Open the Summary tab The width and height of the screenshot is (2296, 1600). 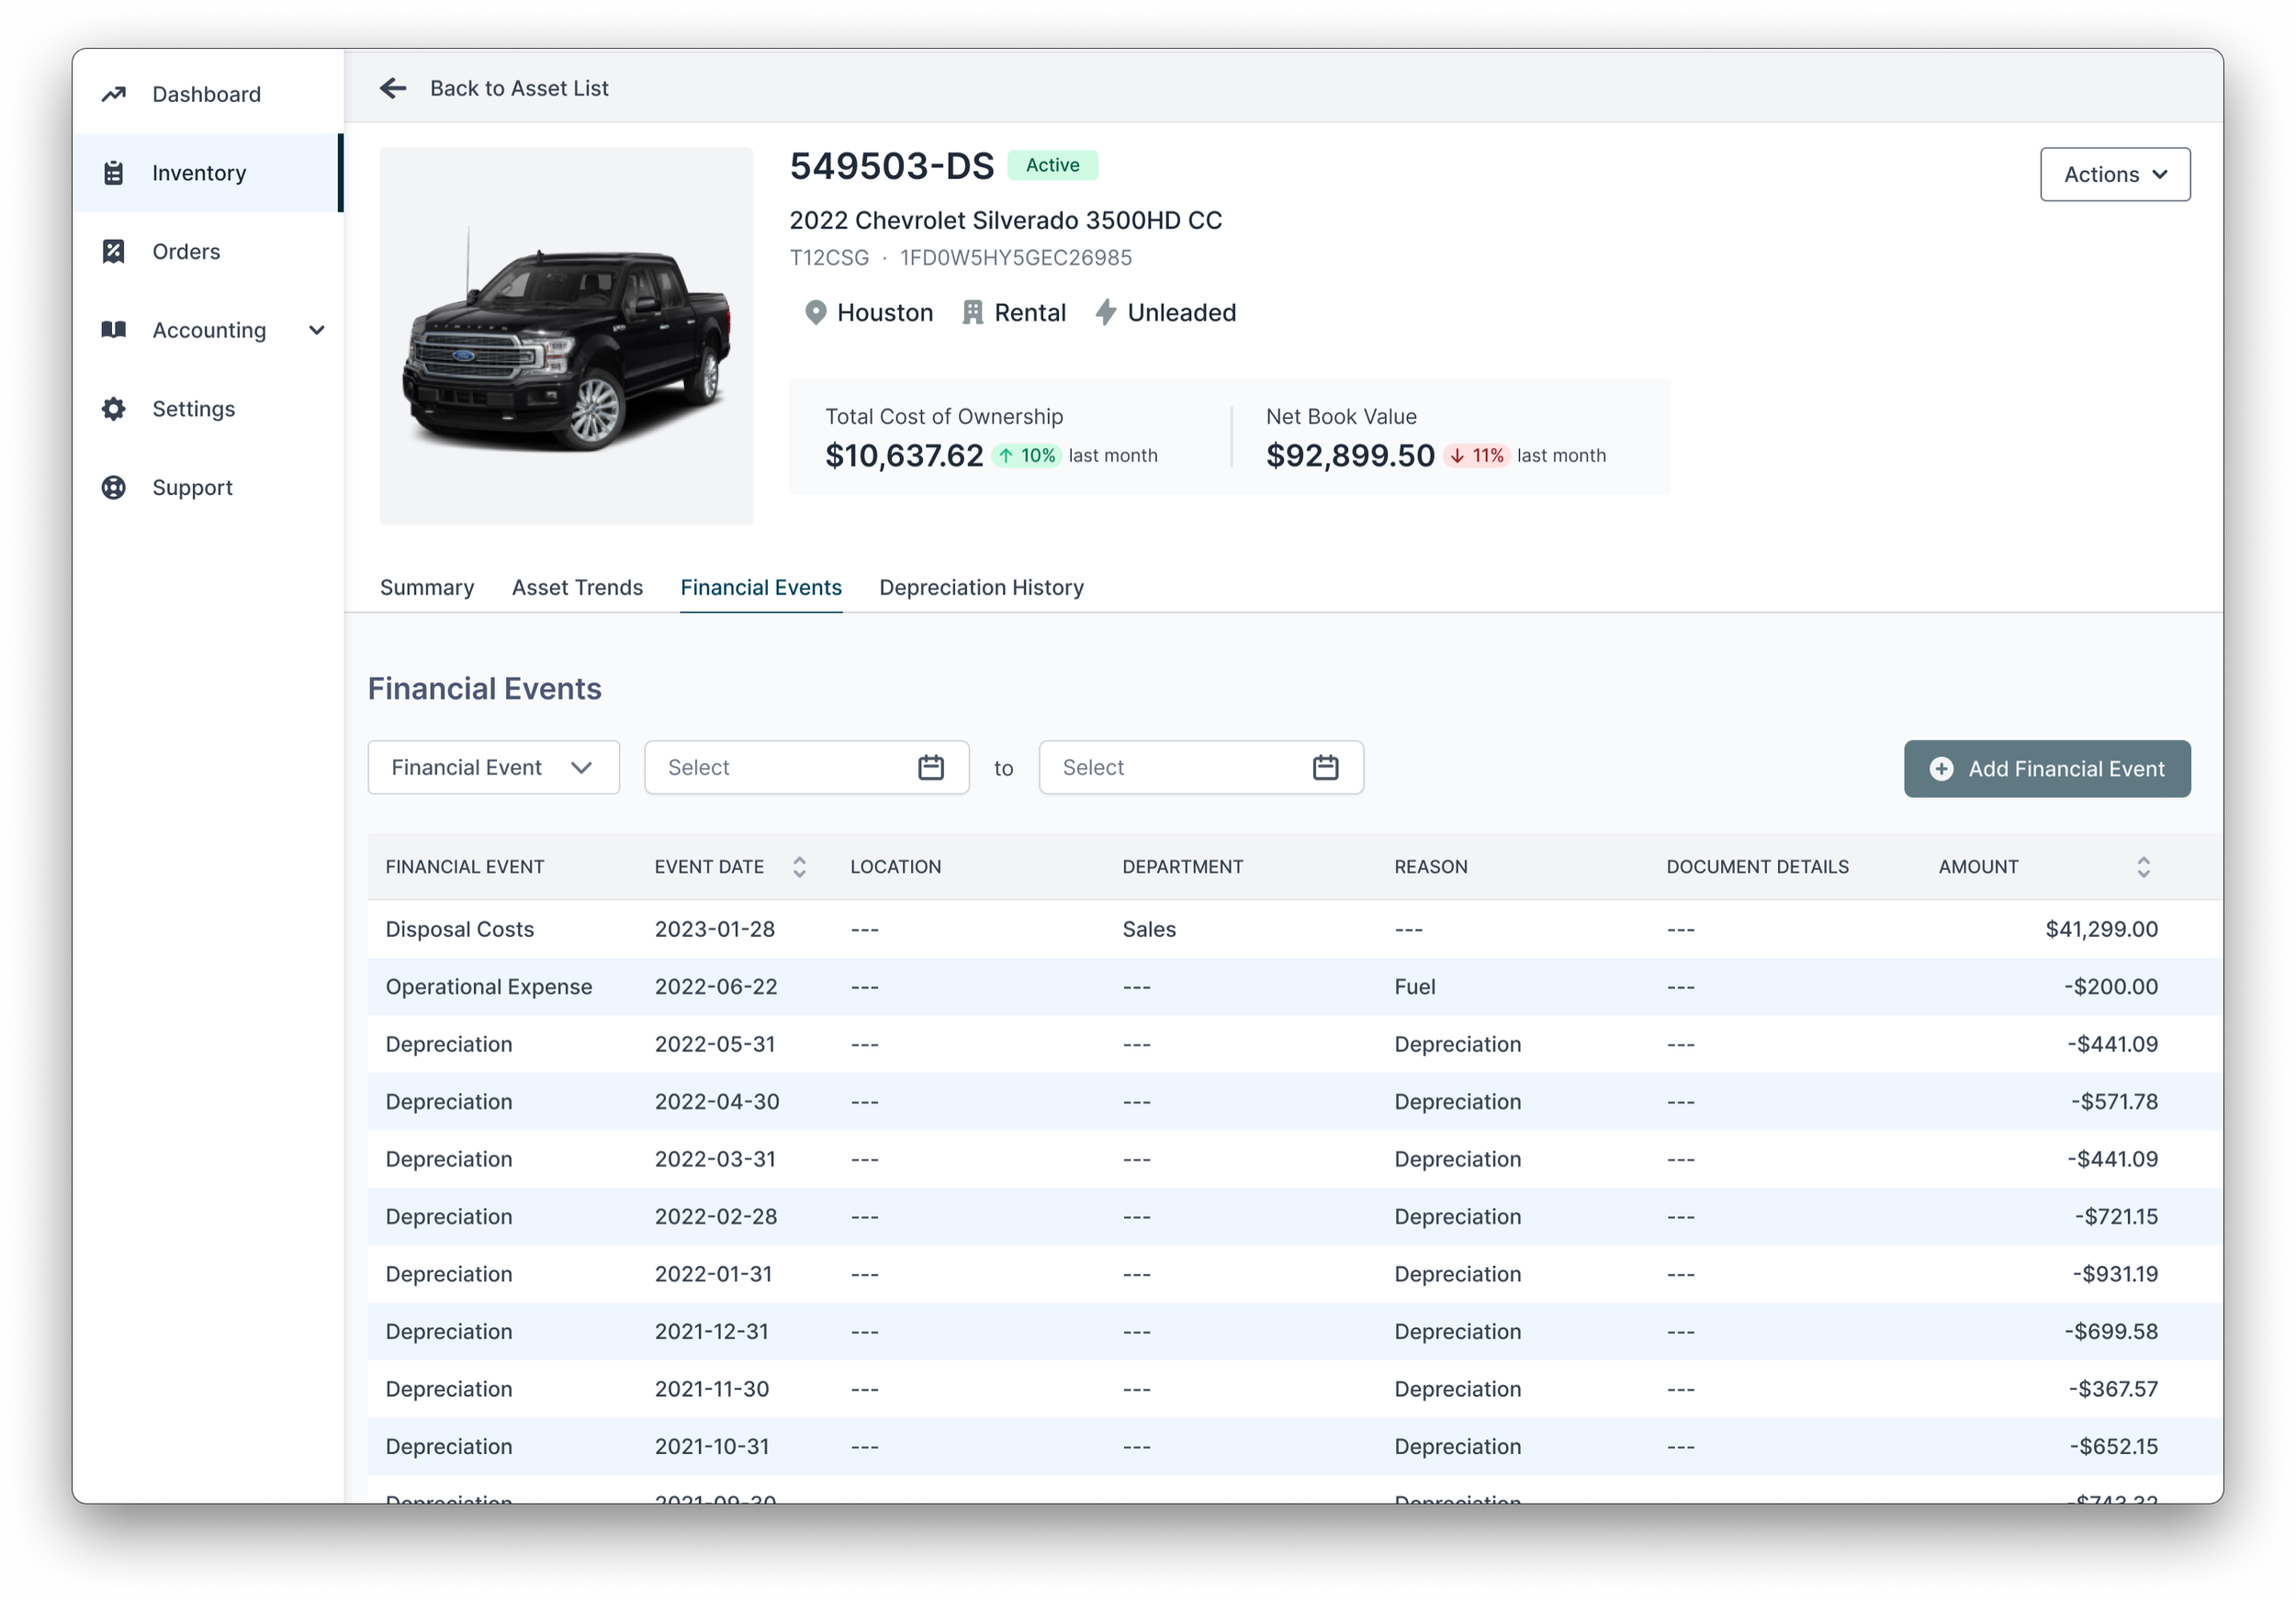427,588
